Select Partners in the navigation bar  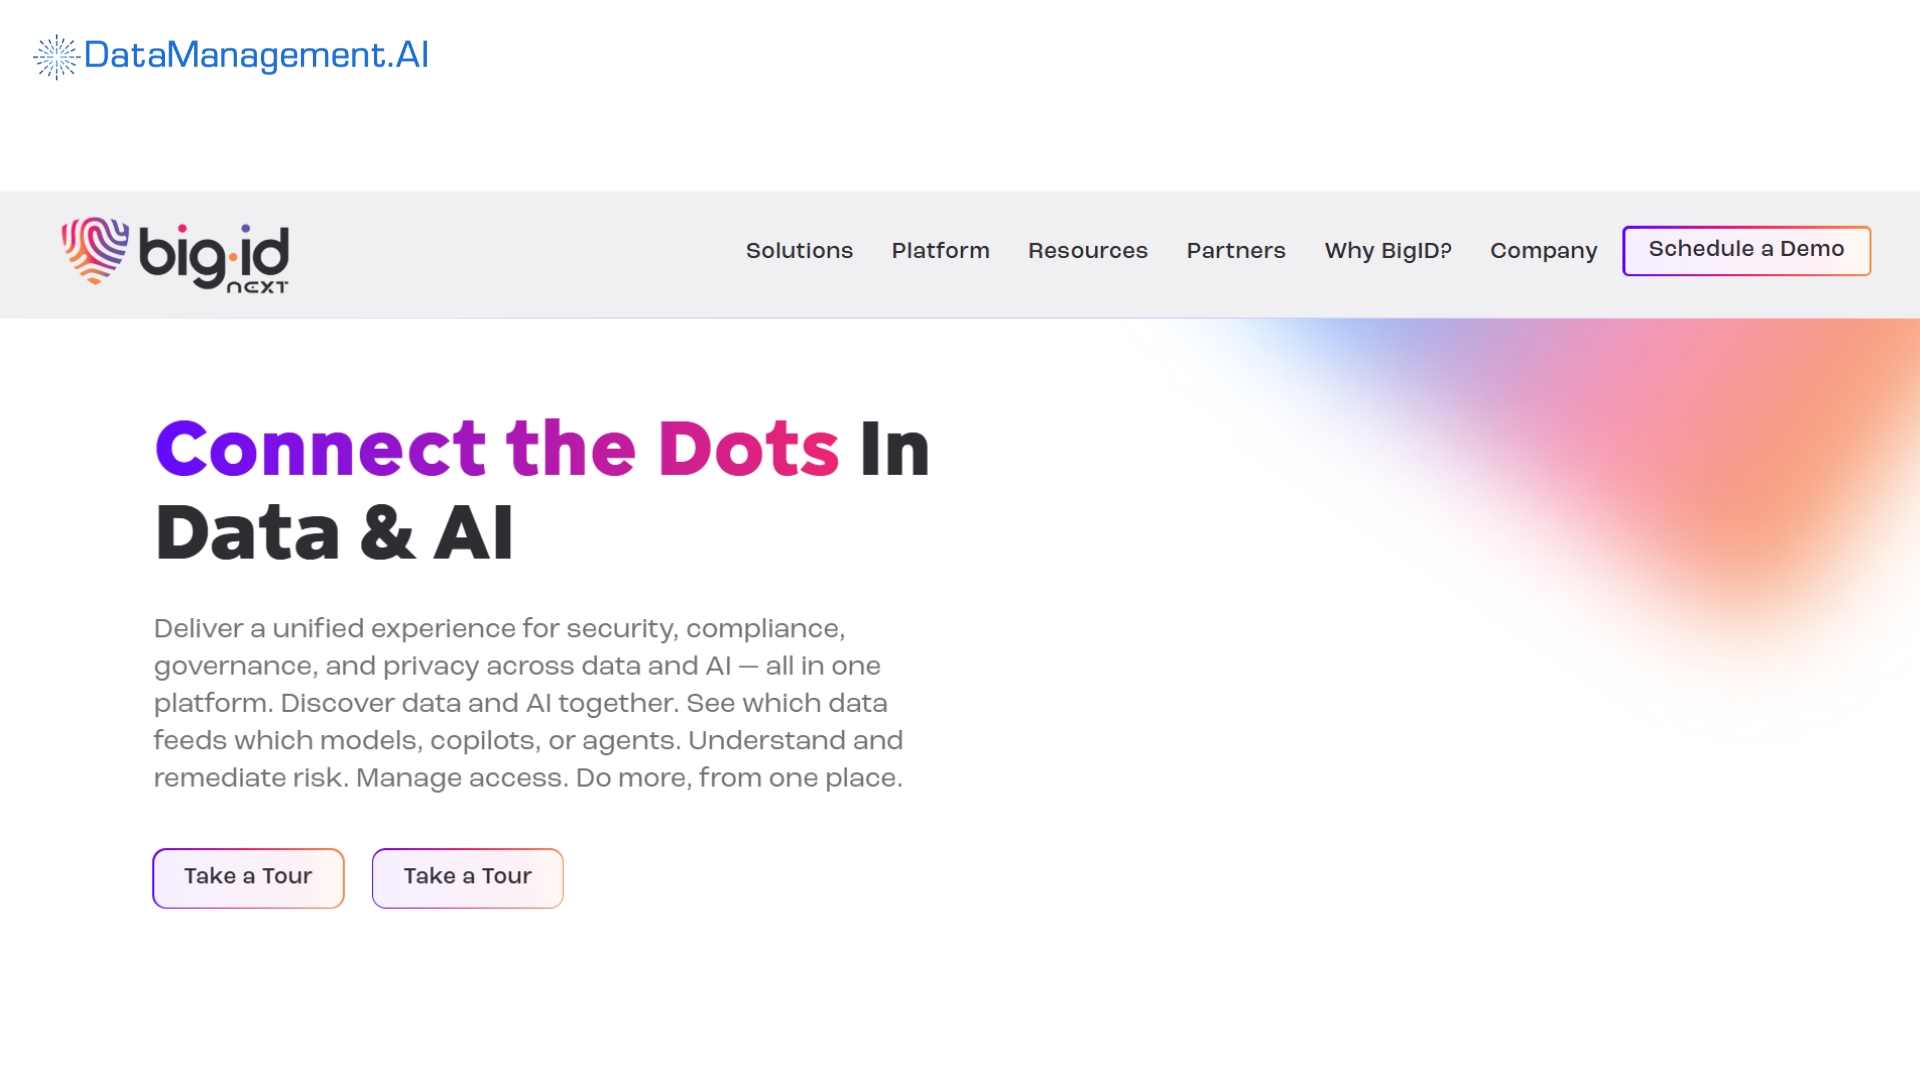pyautogui.click(x=1235, y=250)
